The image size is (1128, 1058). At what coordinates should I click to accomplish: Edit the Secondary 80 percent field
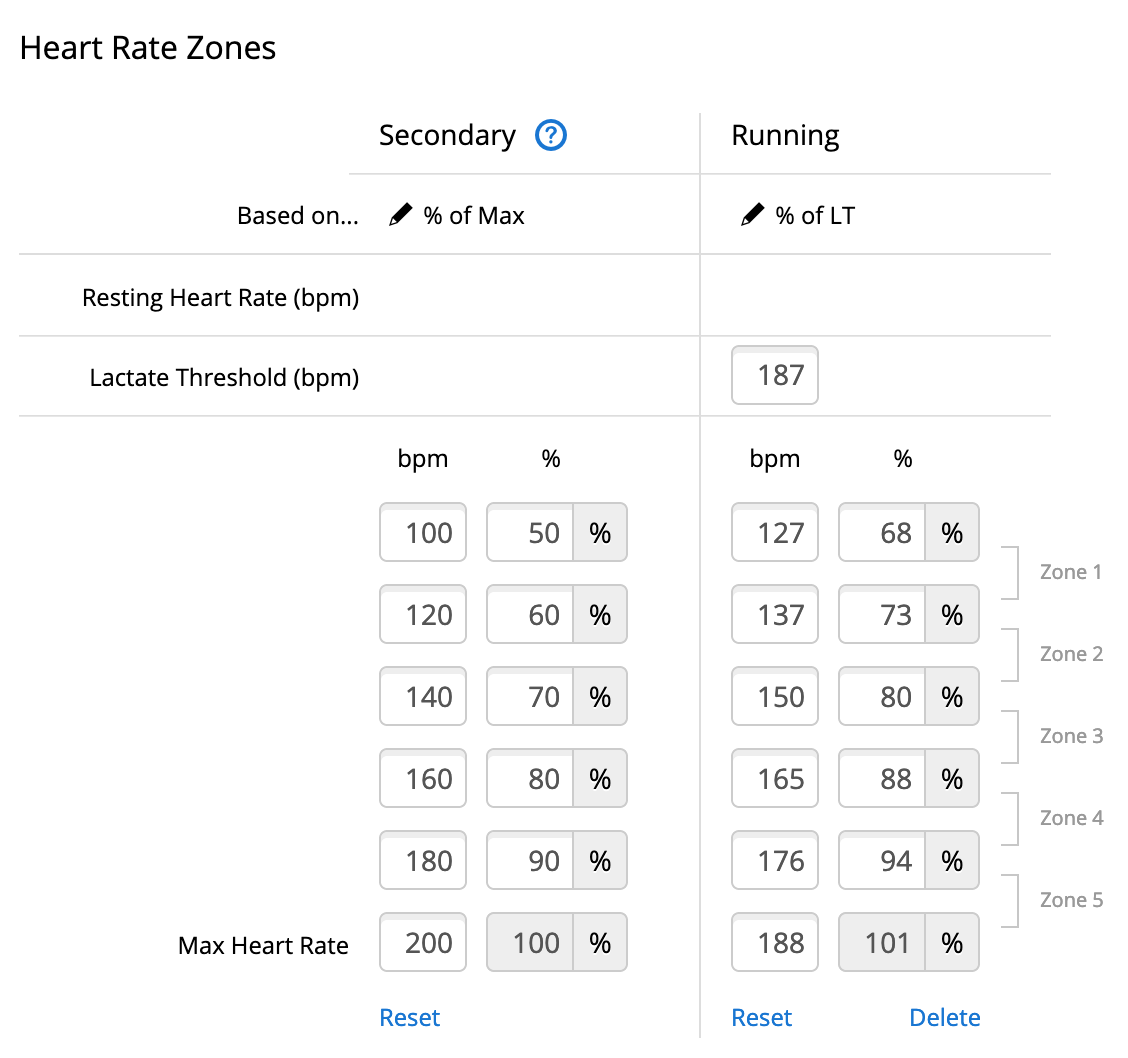tap(531, 779)
